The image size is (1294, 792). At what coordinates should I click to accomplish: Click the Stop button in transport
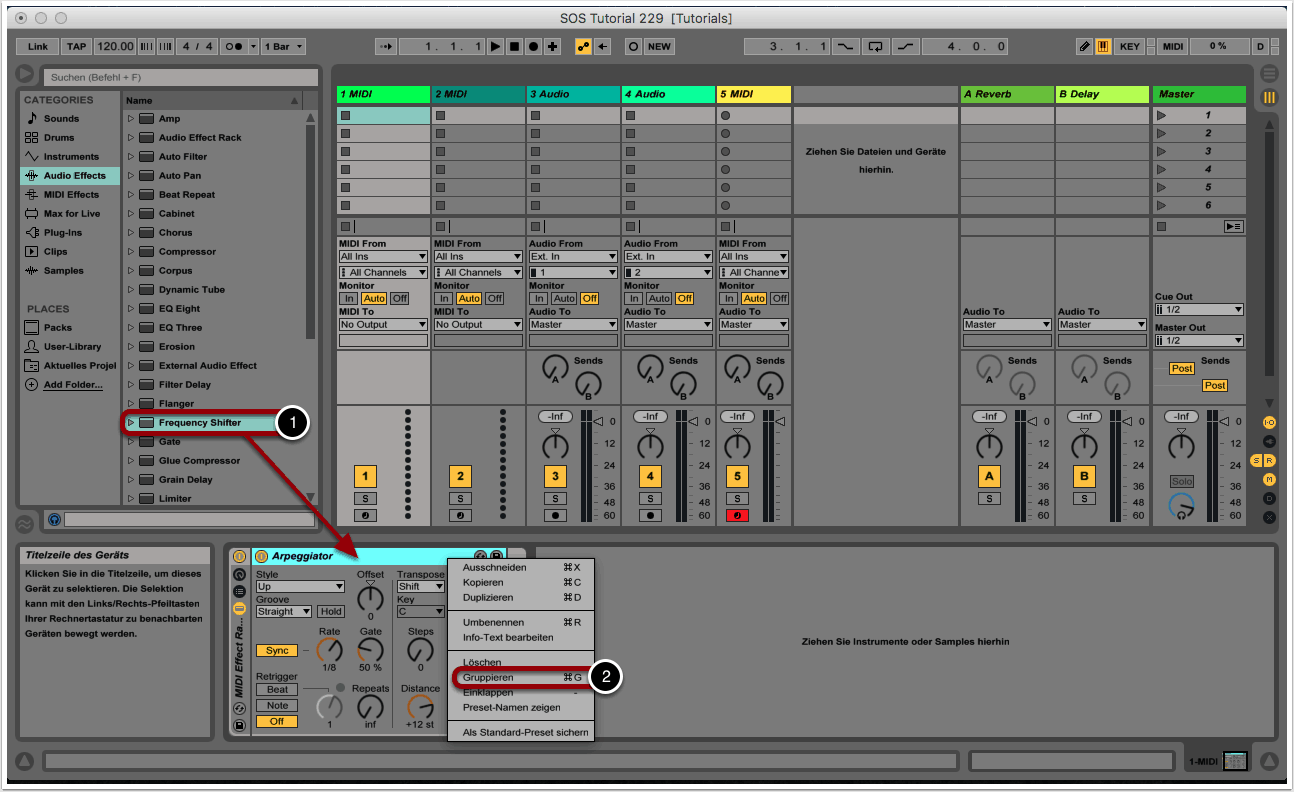pyautogui.click(x=514, y=46)
